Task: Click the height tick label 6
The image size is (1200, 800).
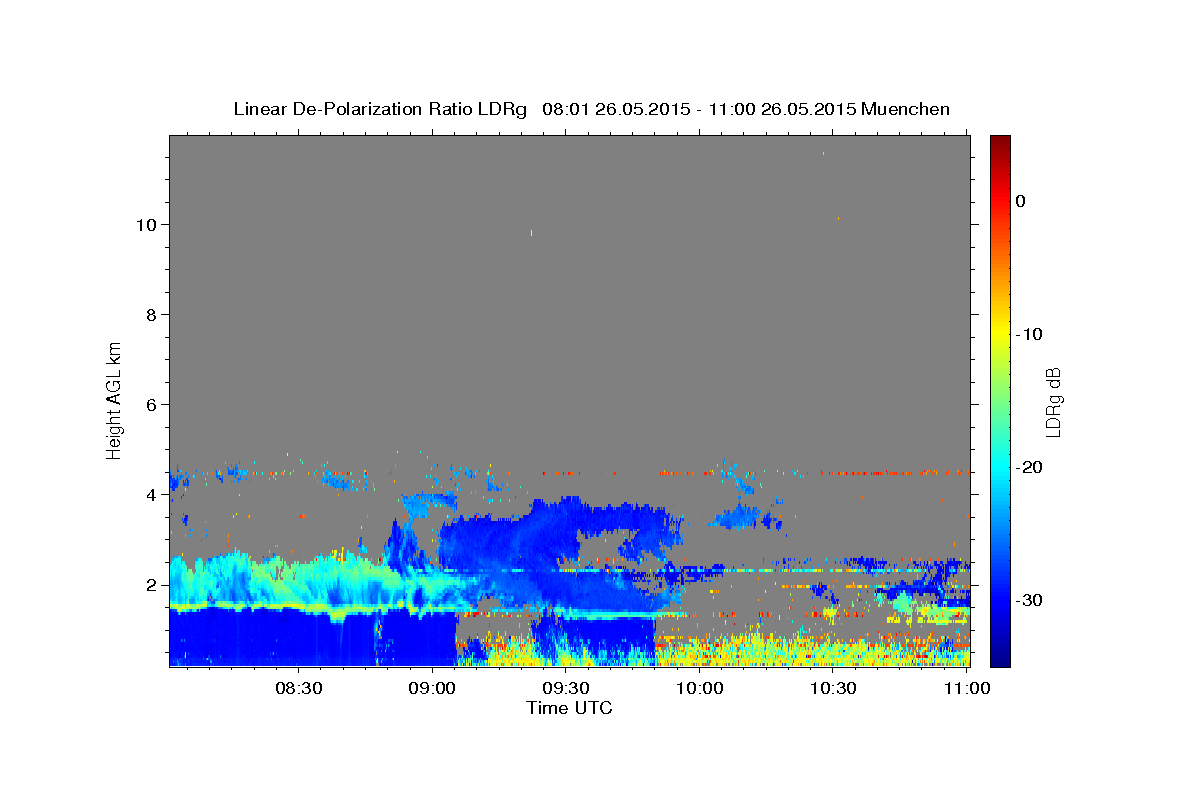Action: click(x=150, y=405)
